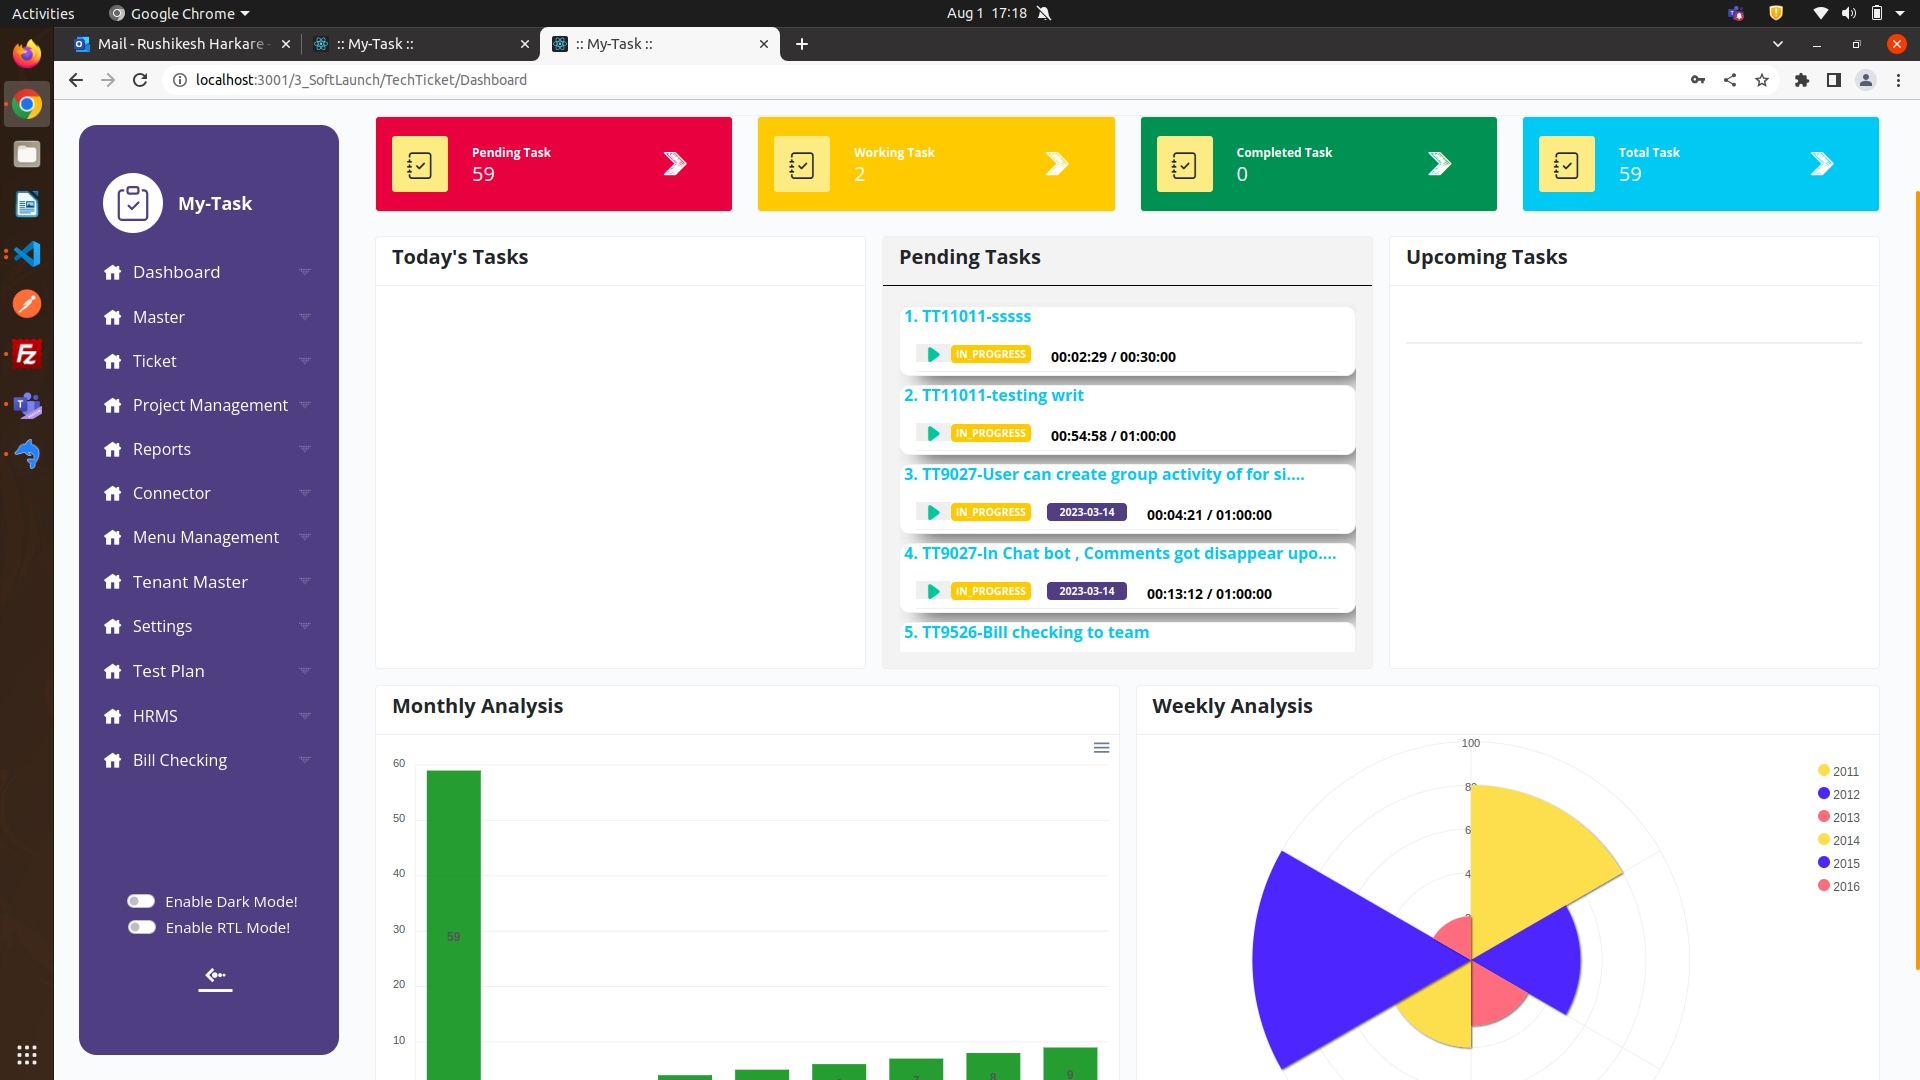The width and height of the screenshot is (1920, 1080).
Task: Open Show Applications grid in dock
Action: (27, 1054)
